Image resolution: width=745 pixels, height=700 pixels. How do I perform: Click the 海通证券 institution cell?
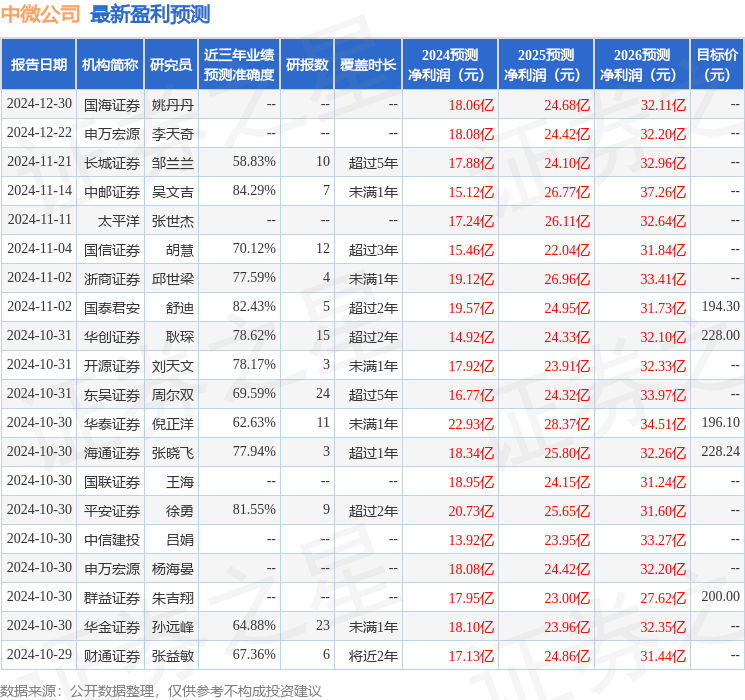click(x=112, y=453)
